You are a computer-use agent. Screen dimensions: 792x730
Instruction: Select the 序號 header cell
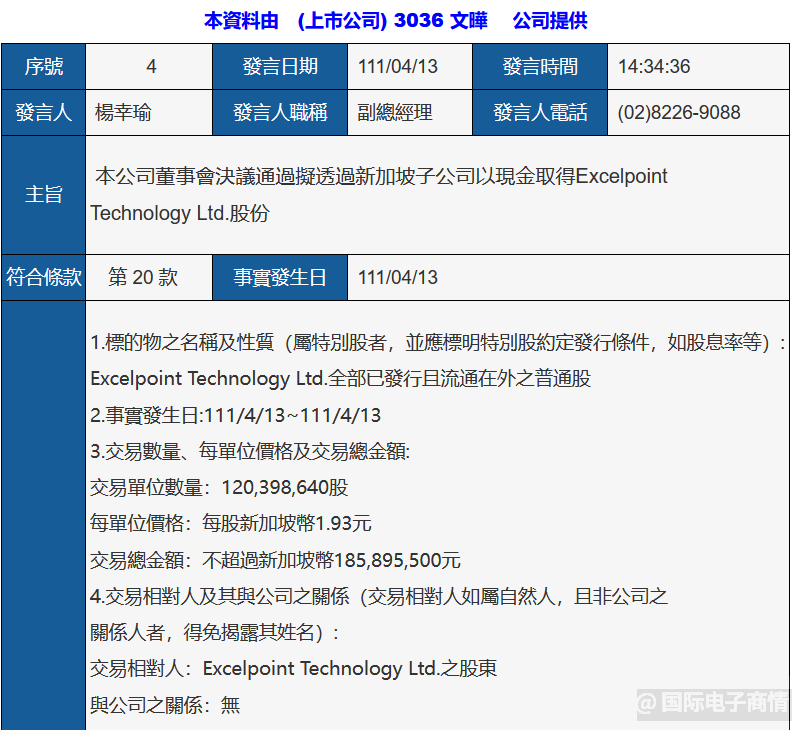[x=43, y=67]
